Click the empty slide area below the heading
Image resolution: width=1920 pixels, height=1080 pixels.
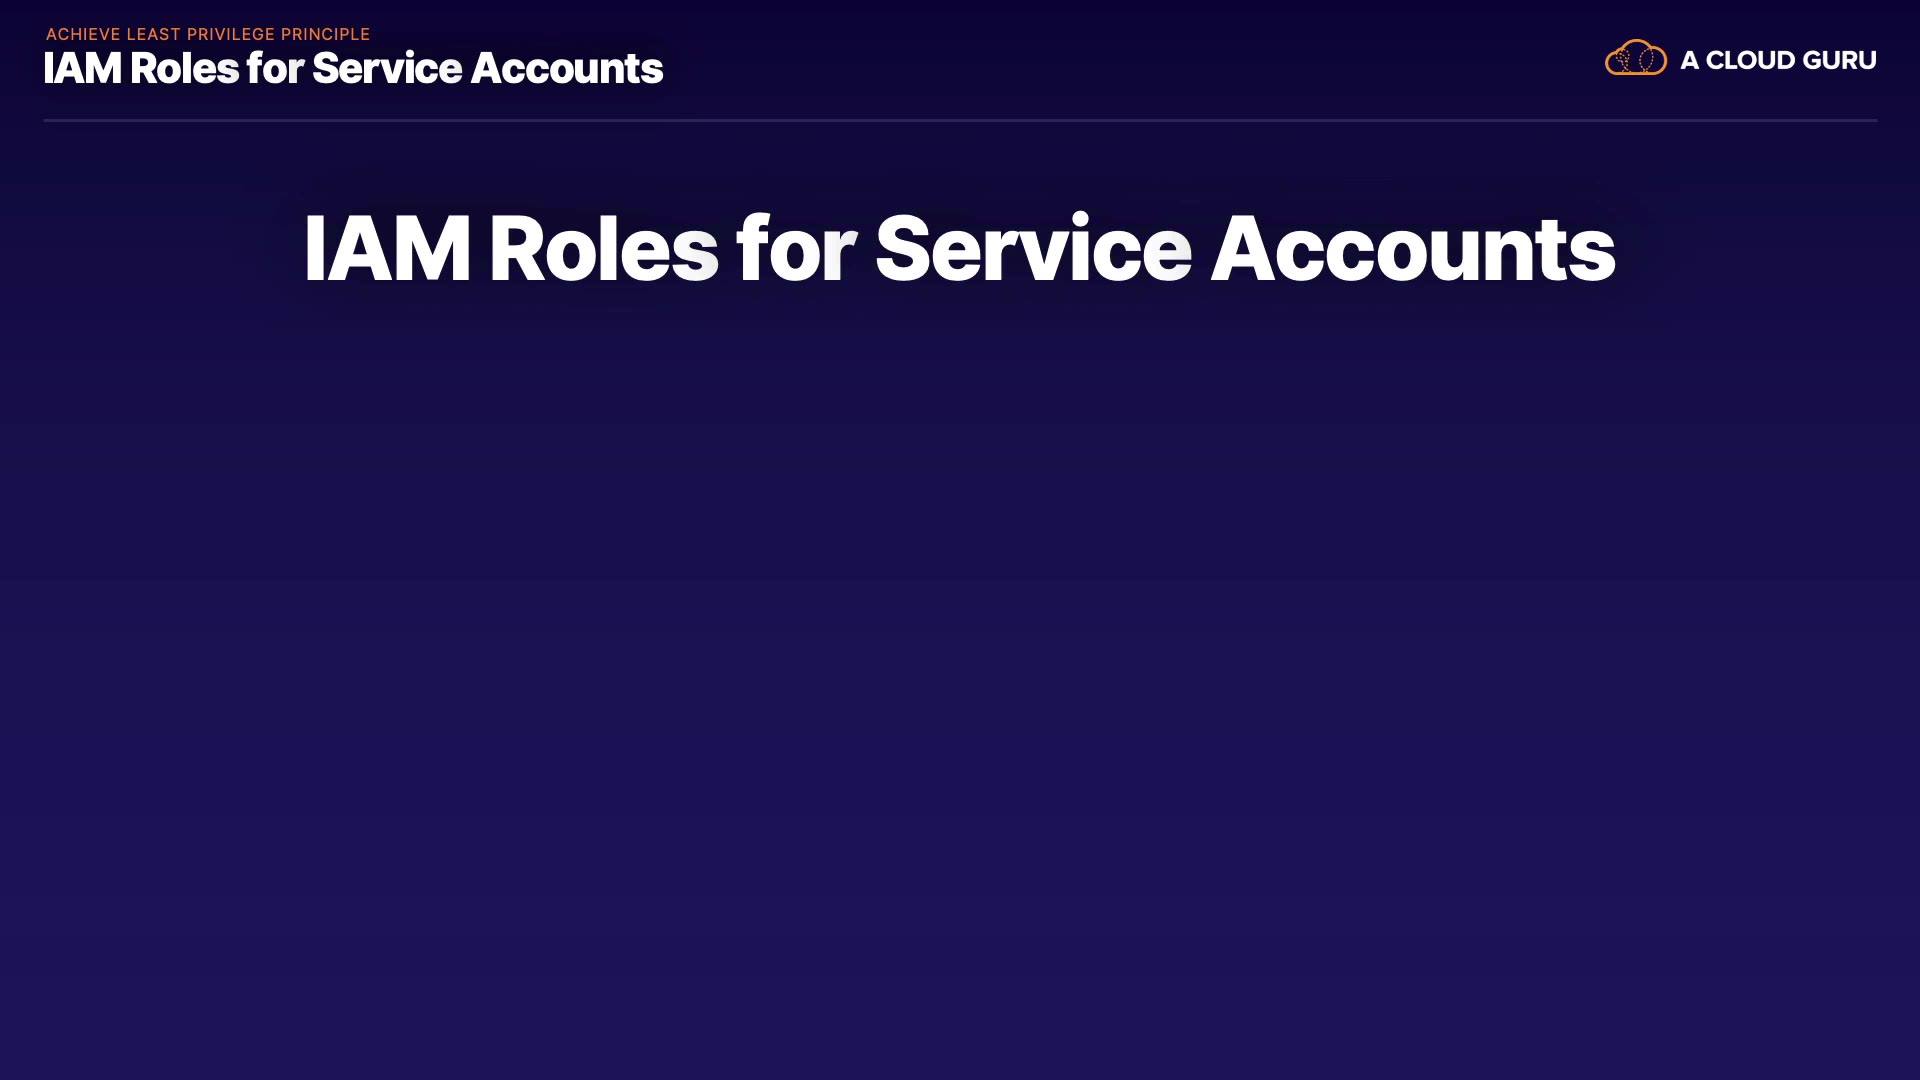click(x=960, y=700)
